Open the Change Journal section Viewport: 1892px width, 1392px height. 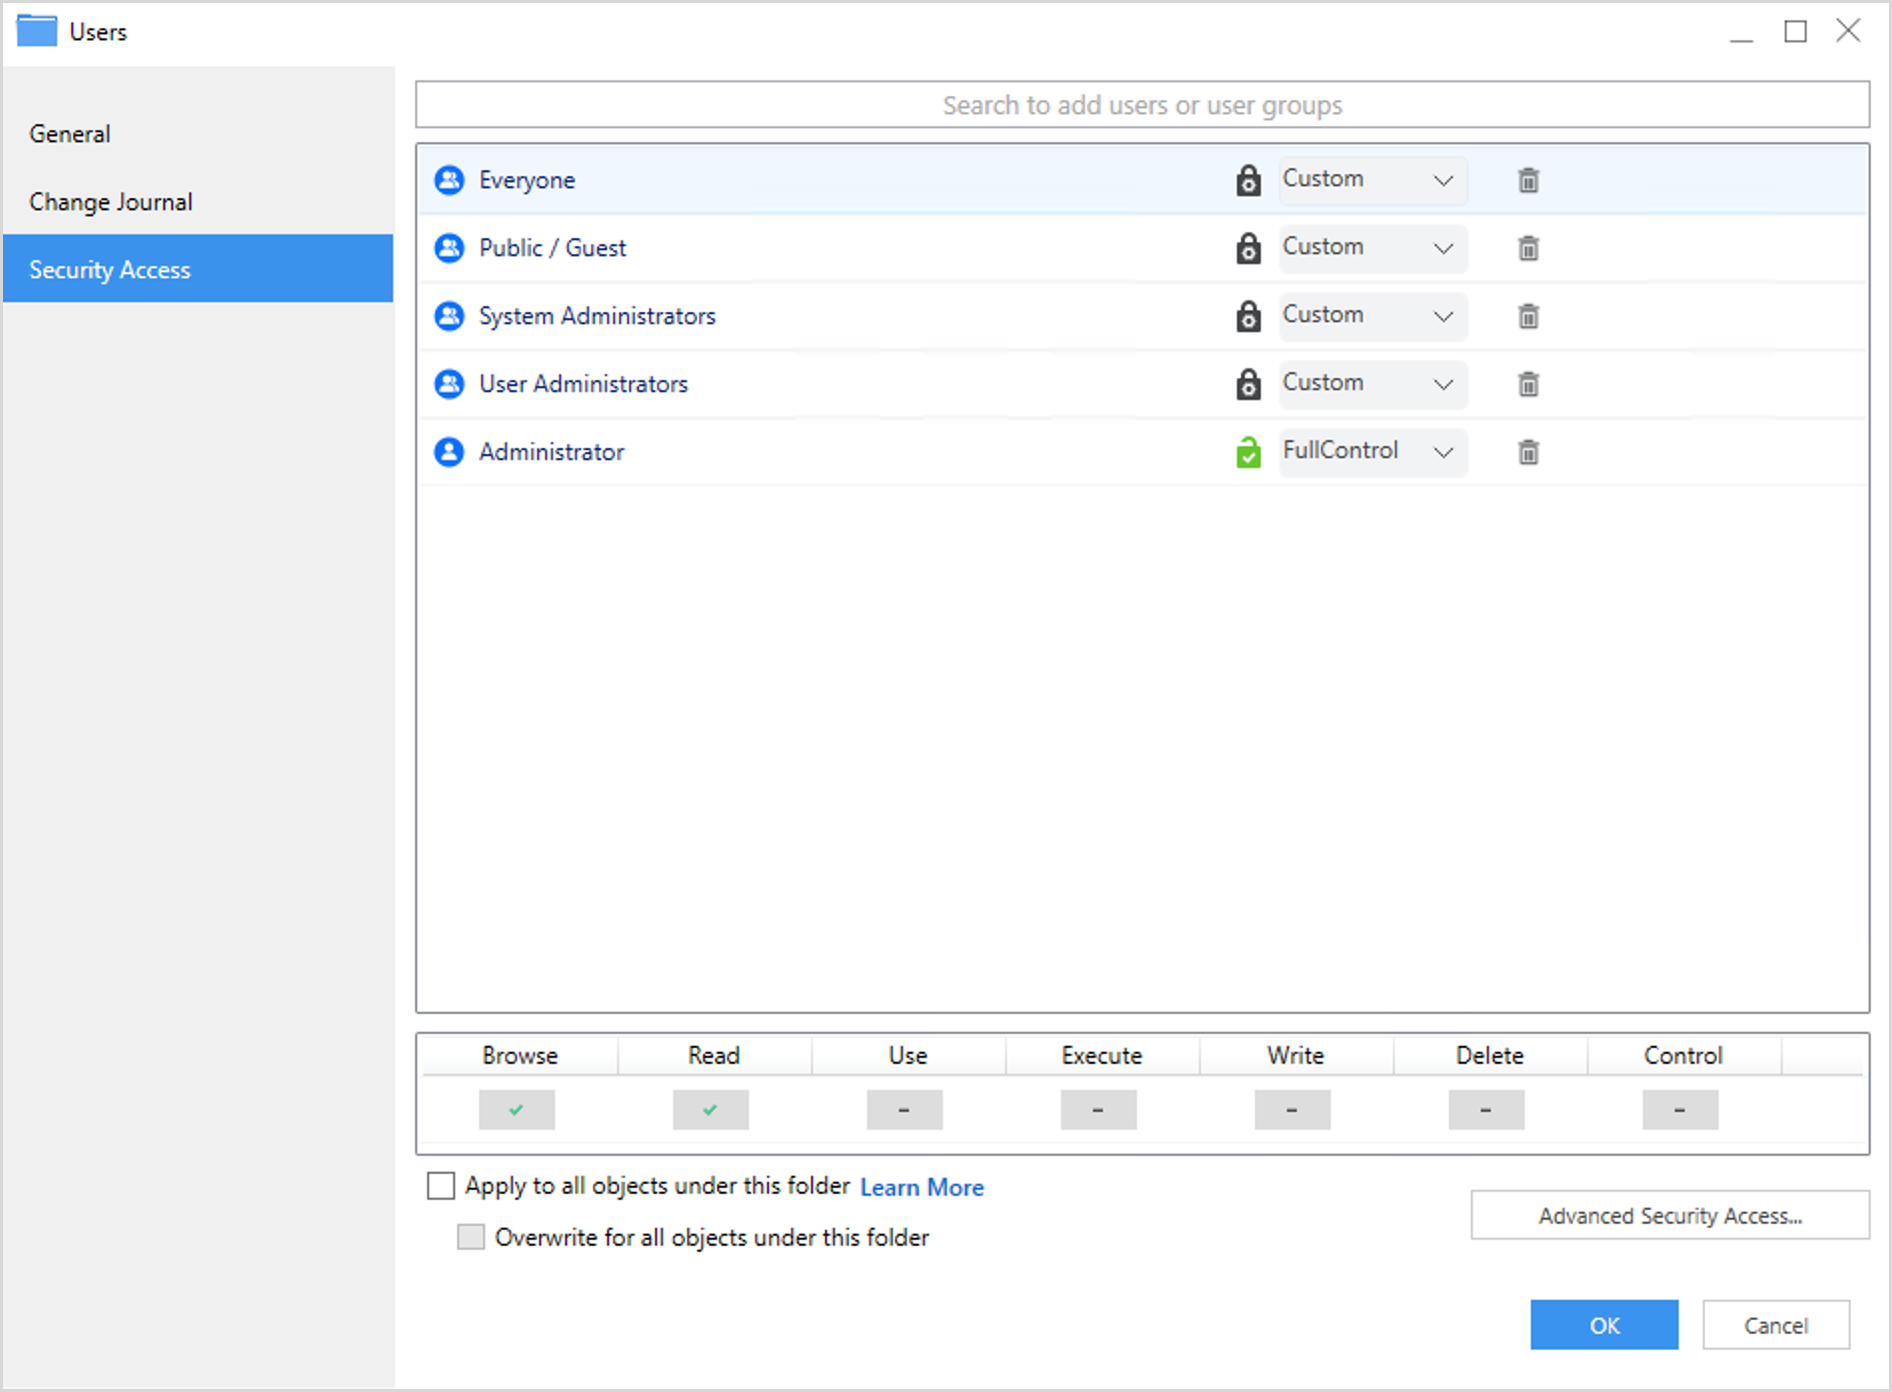pos(111,202)
